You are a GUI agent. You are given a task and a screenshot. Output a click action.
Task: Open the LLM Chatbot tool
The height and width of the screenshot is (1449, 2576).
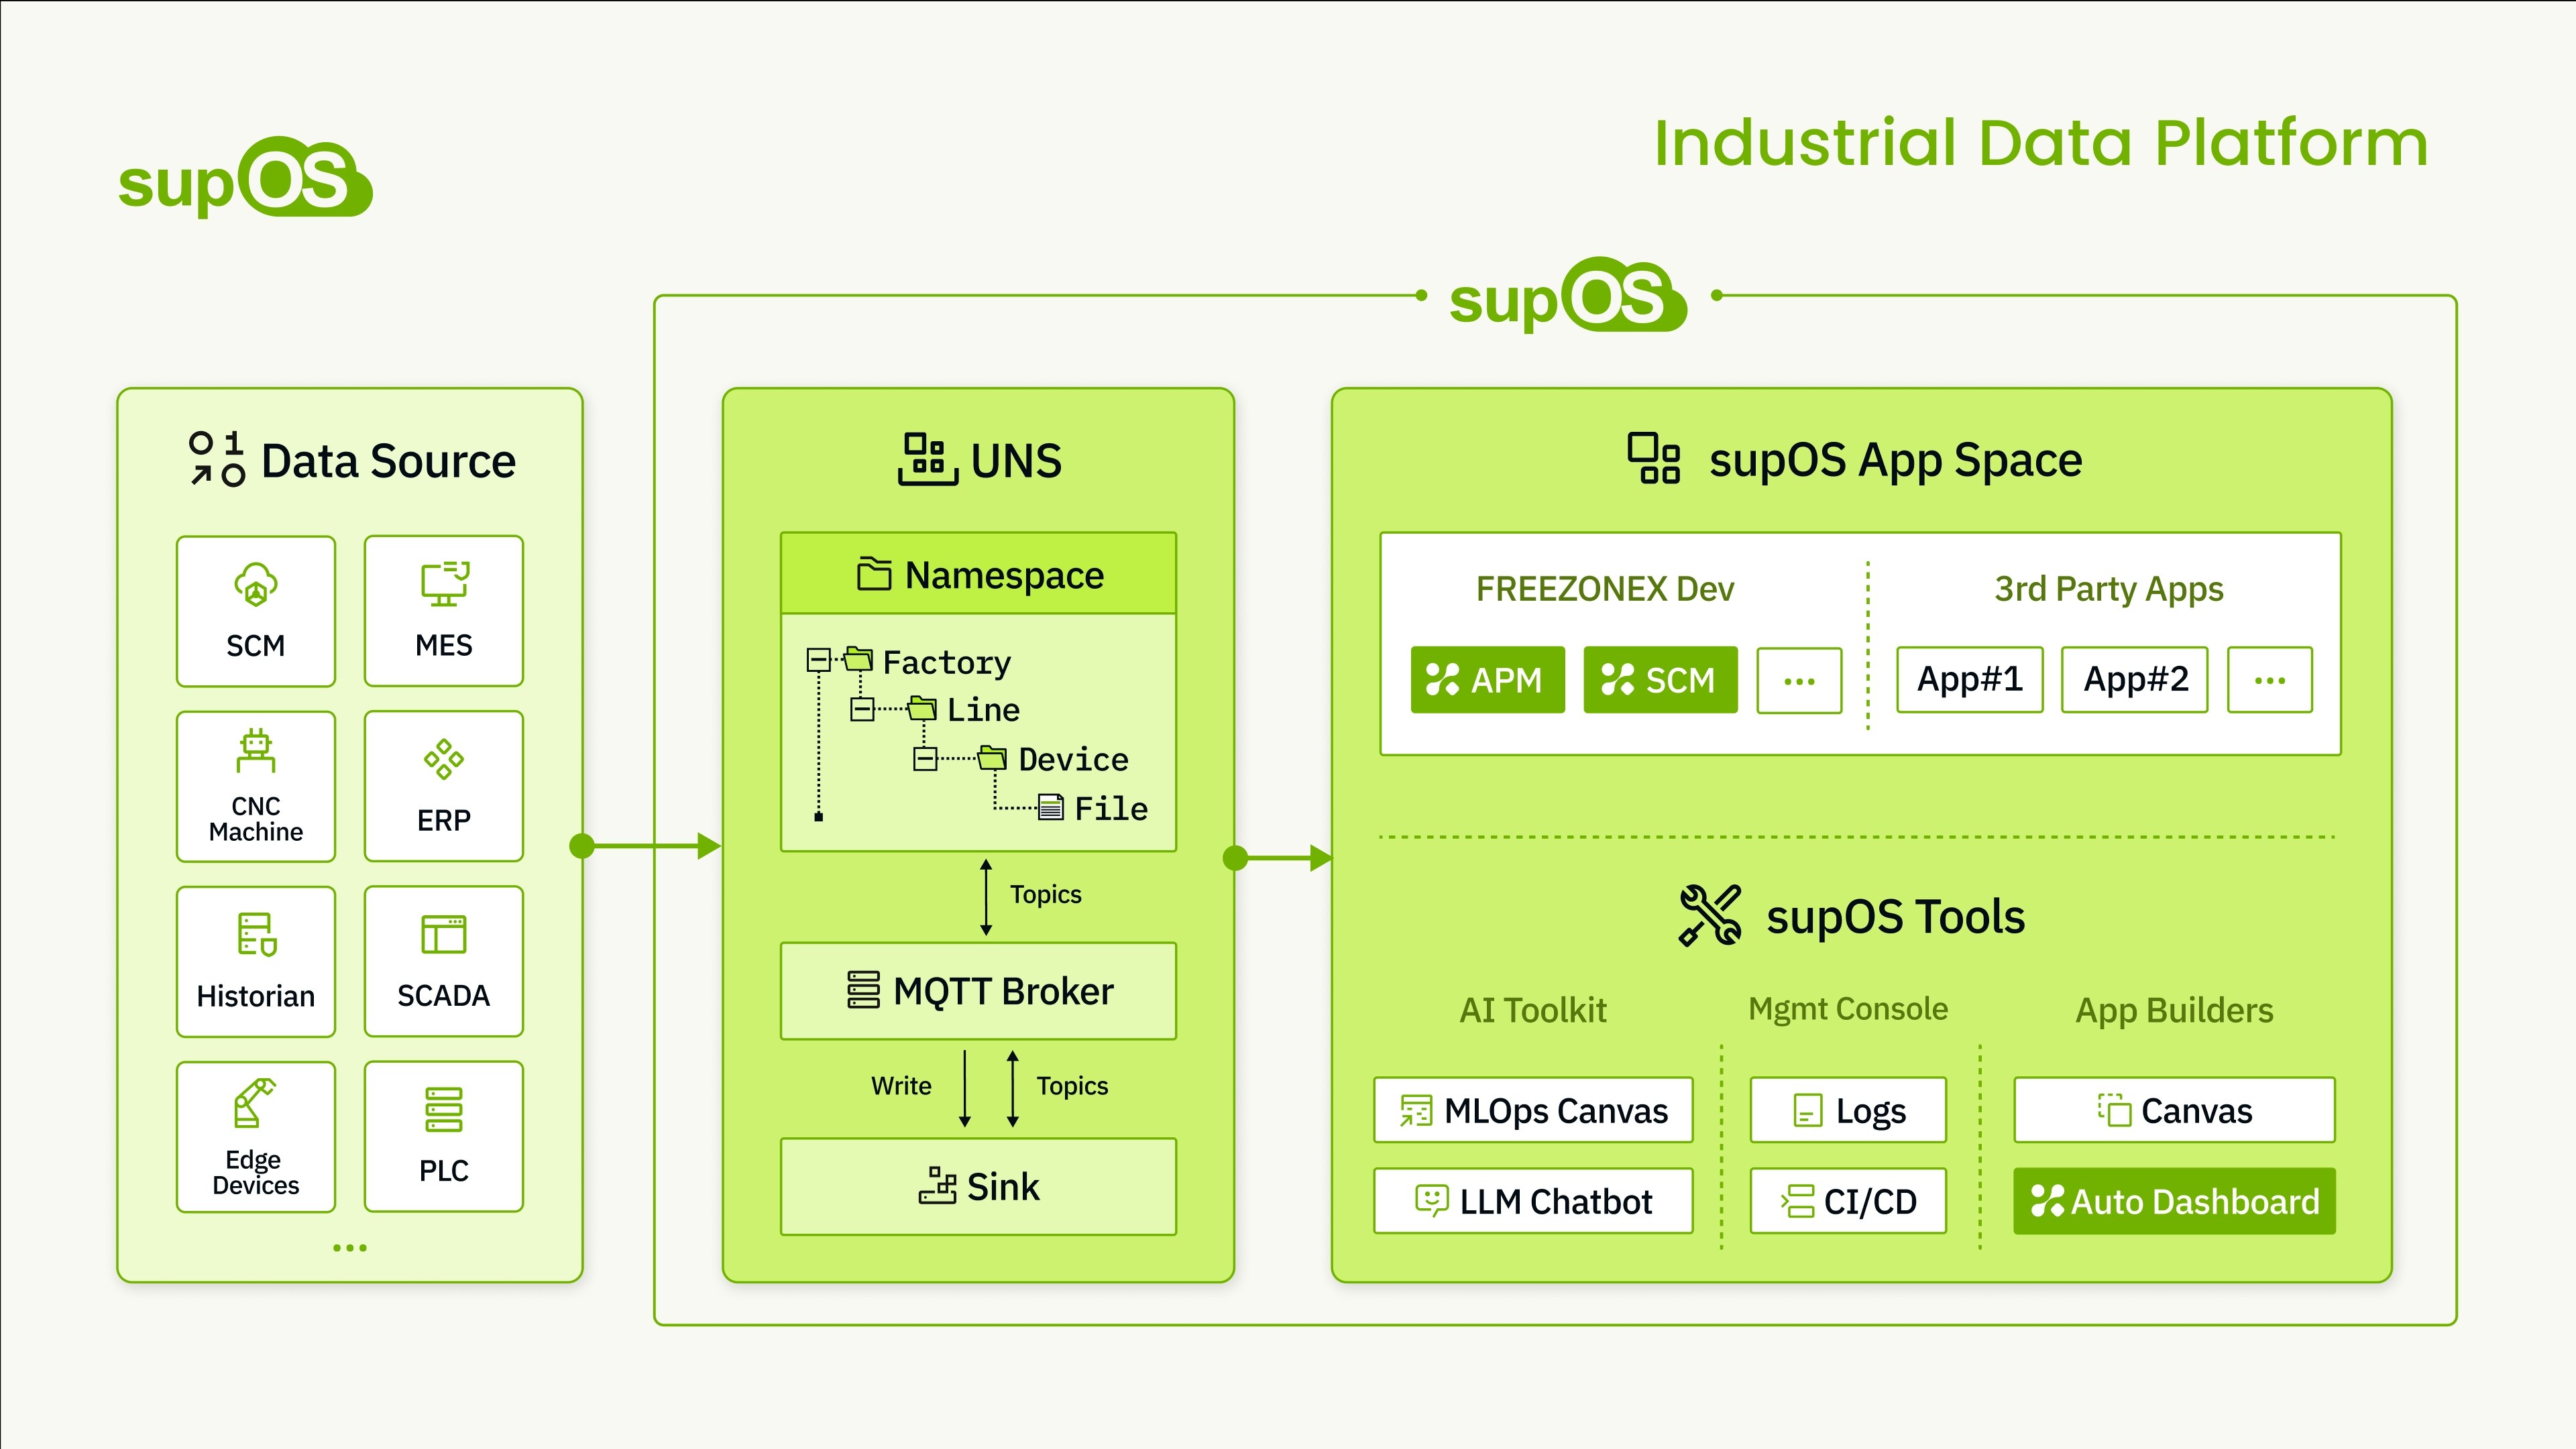click(1533, 1201)
